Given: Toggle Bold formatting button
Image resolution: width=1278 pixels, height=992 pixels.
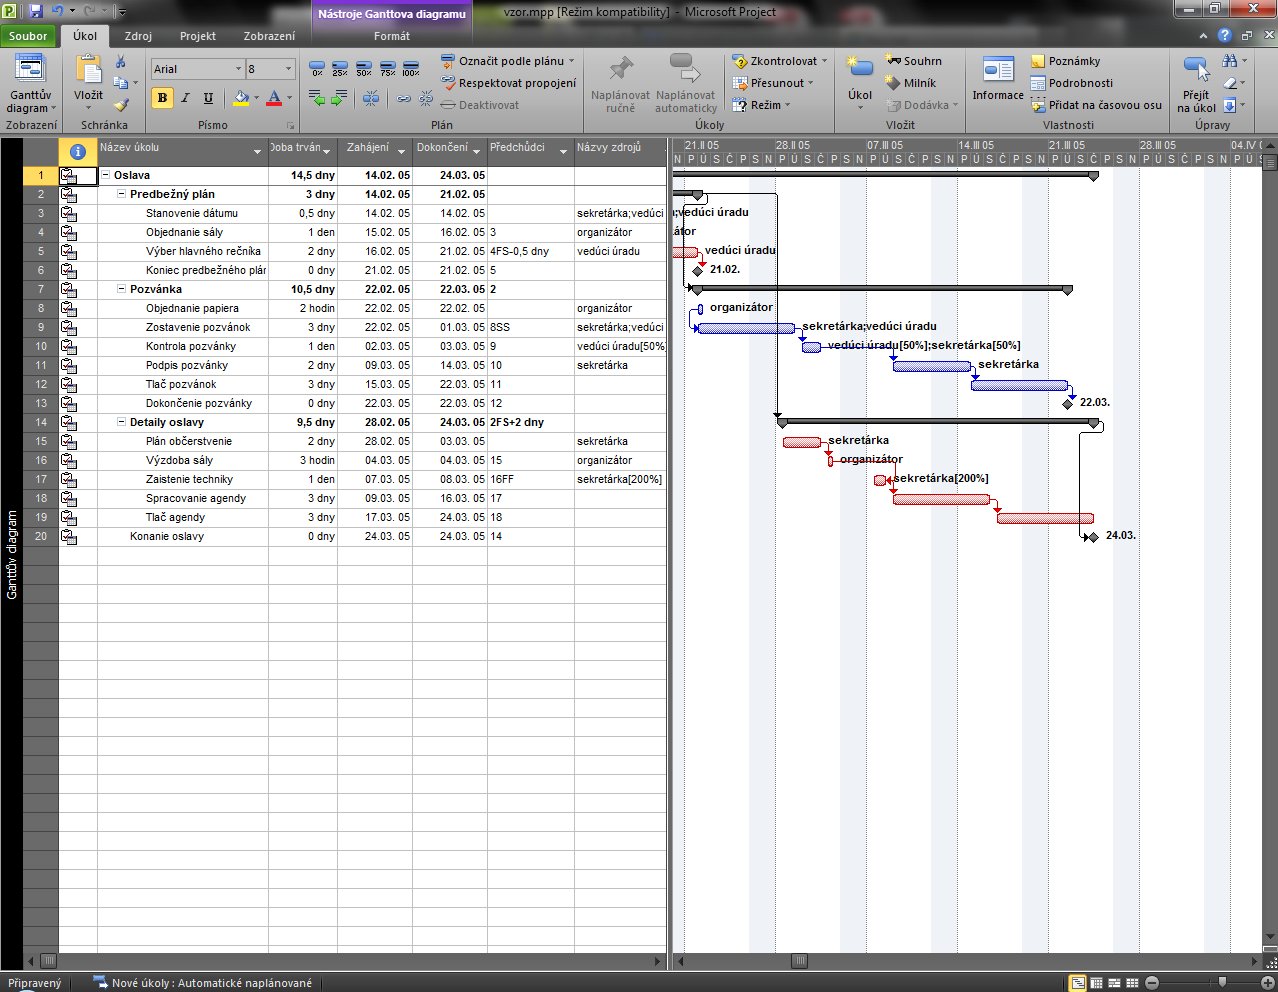Looking at the screenshot, I should (x=162, y=98).
